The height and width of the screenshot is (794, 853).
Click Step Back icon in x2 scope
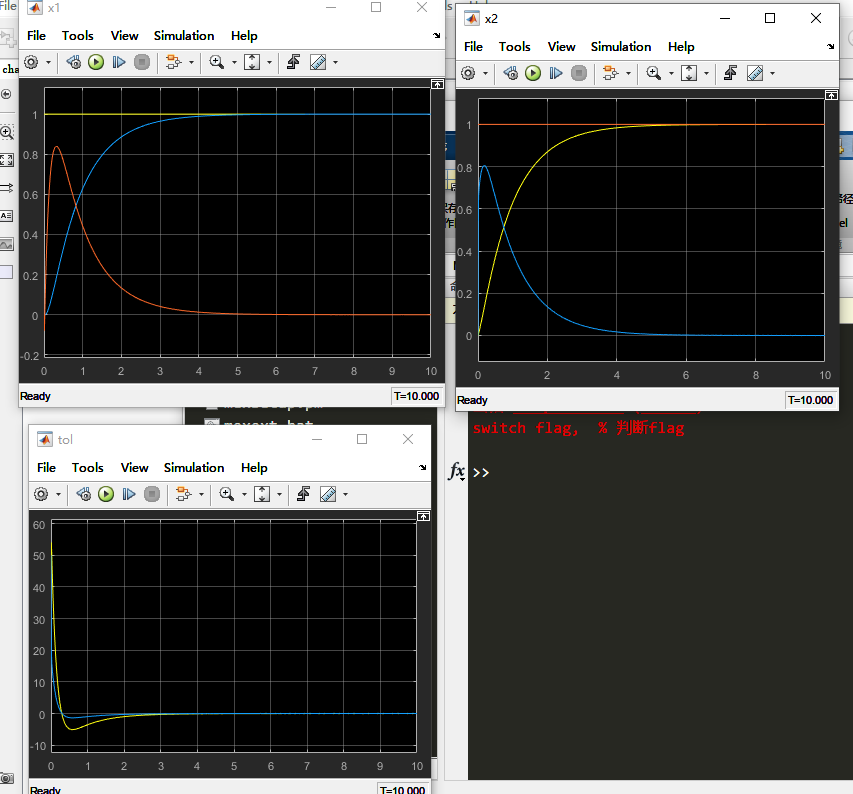[510, 73]
